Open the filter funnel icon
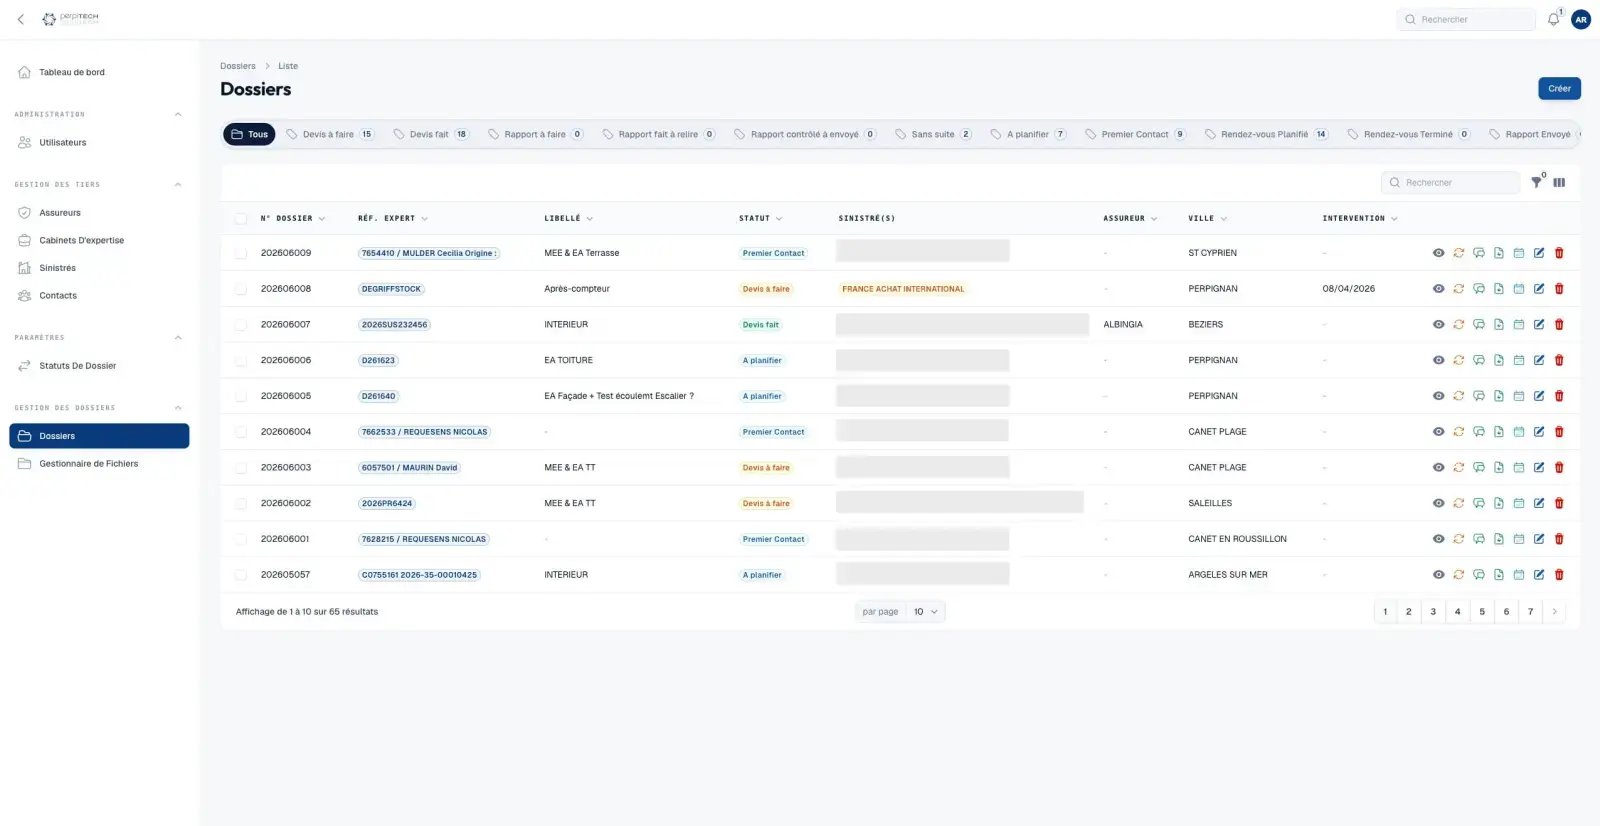 [1536, 182]
